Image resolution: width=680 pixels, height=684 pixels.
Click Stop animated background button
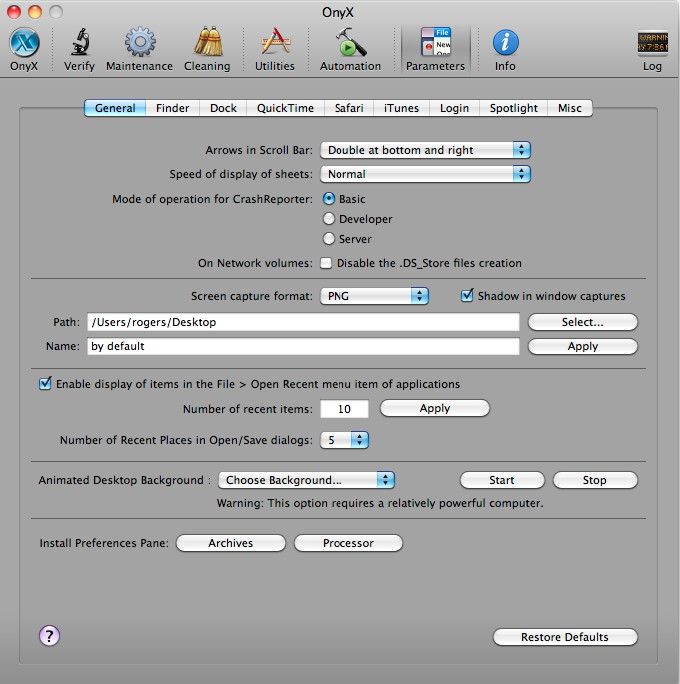(x=595, y=480)
